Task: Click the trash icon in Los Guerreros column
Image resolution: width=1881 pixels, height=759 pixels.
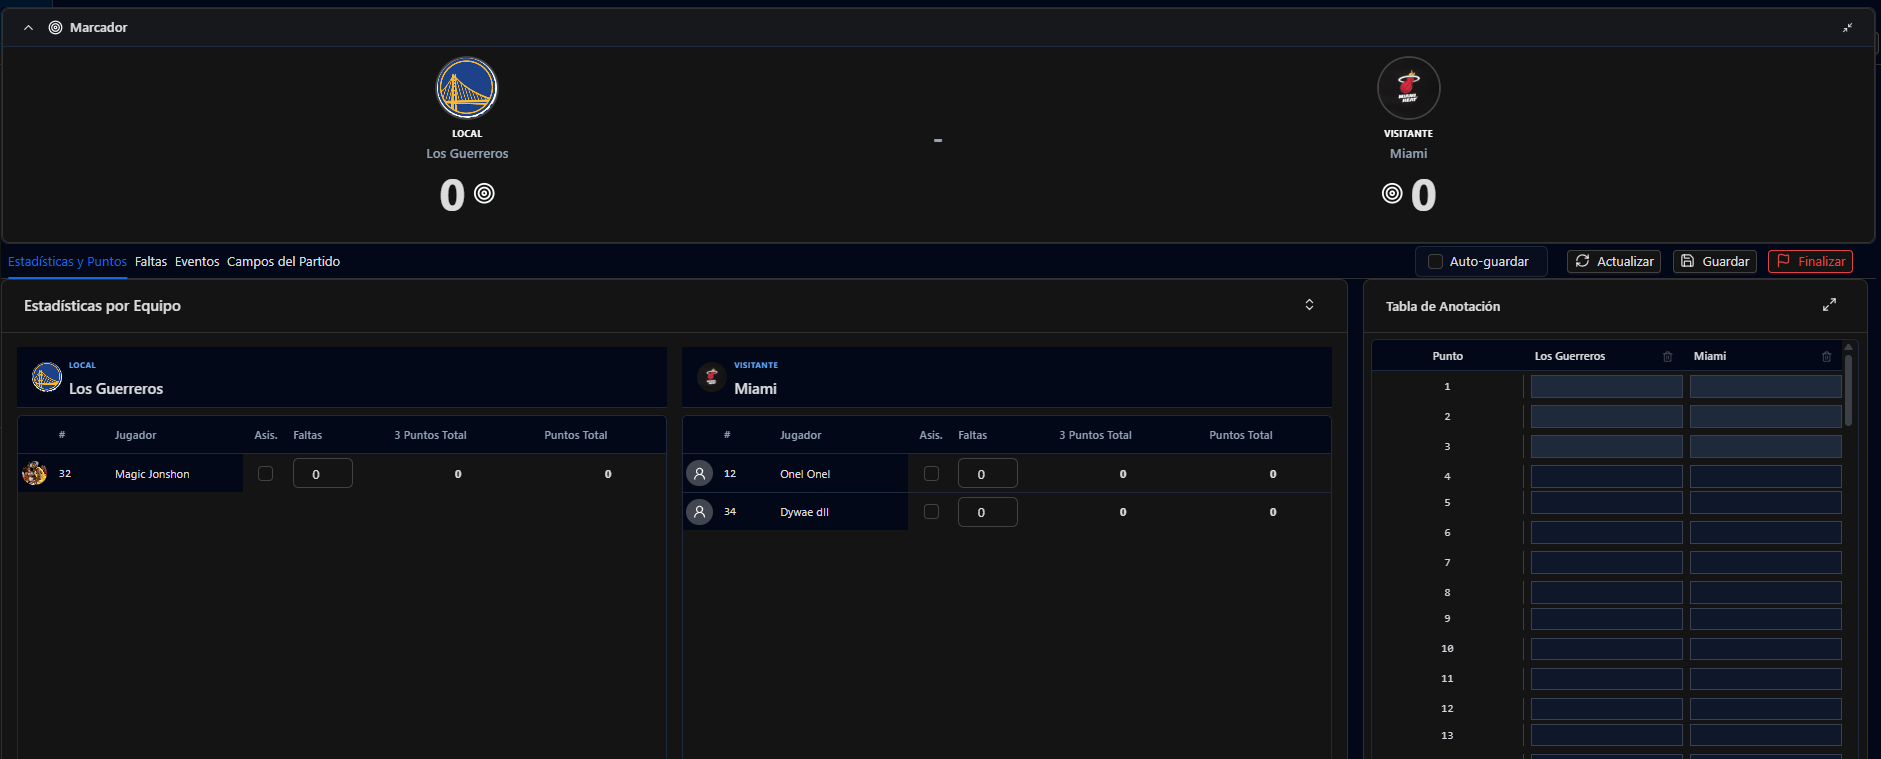Action: [x=1667, y=357]
